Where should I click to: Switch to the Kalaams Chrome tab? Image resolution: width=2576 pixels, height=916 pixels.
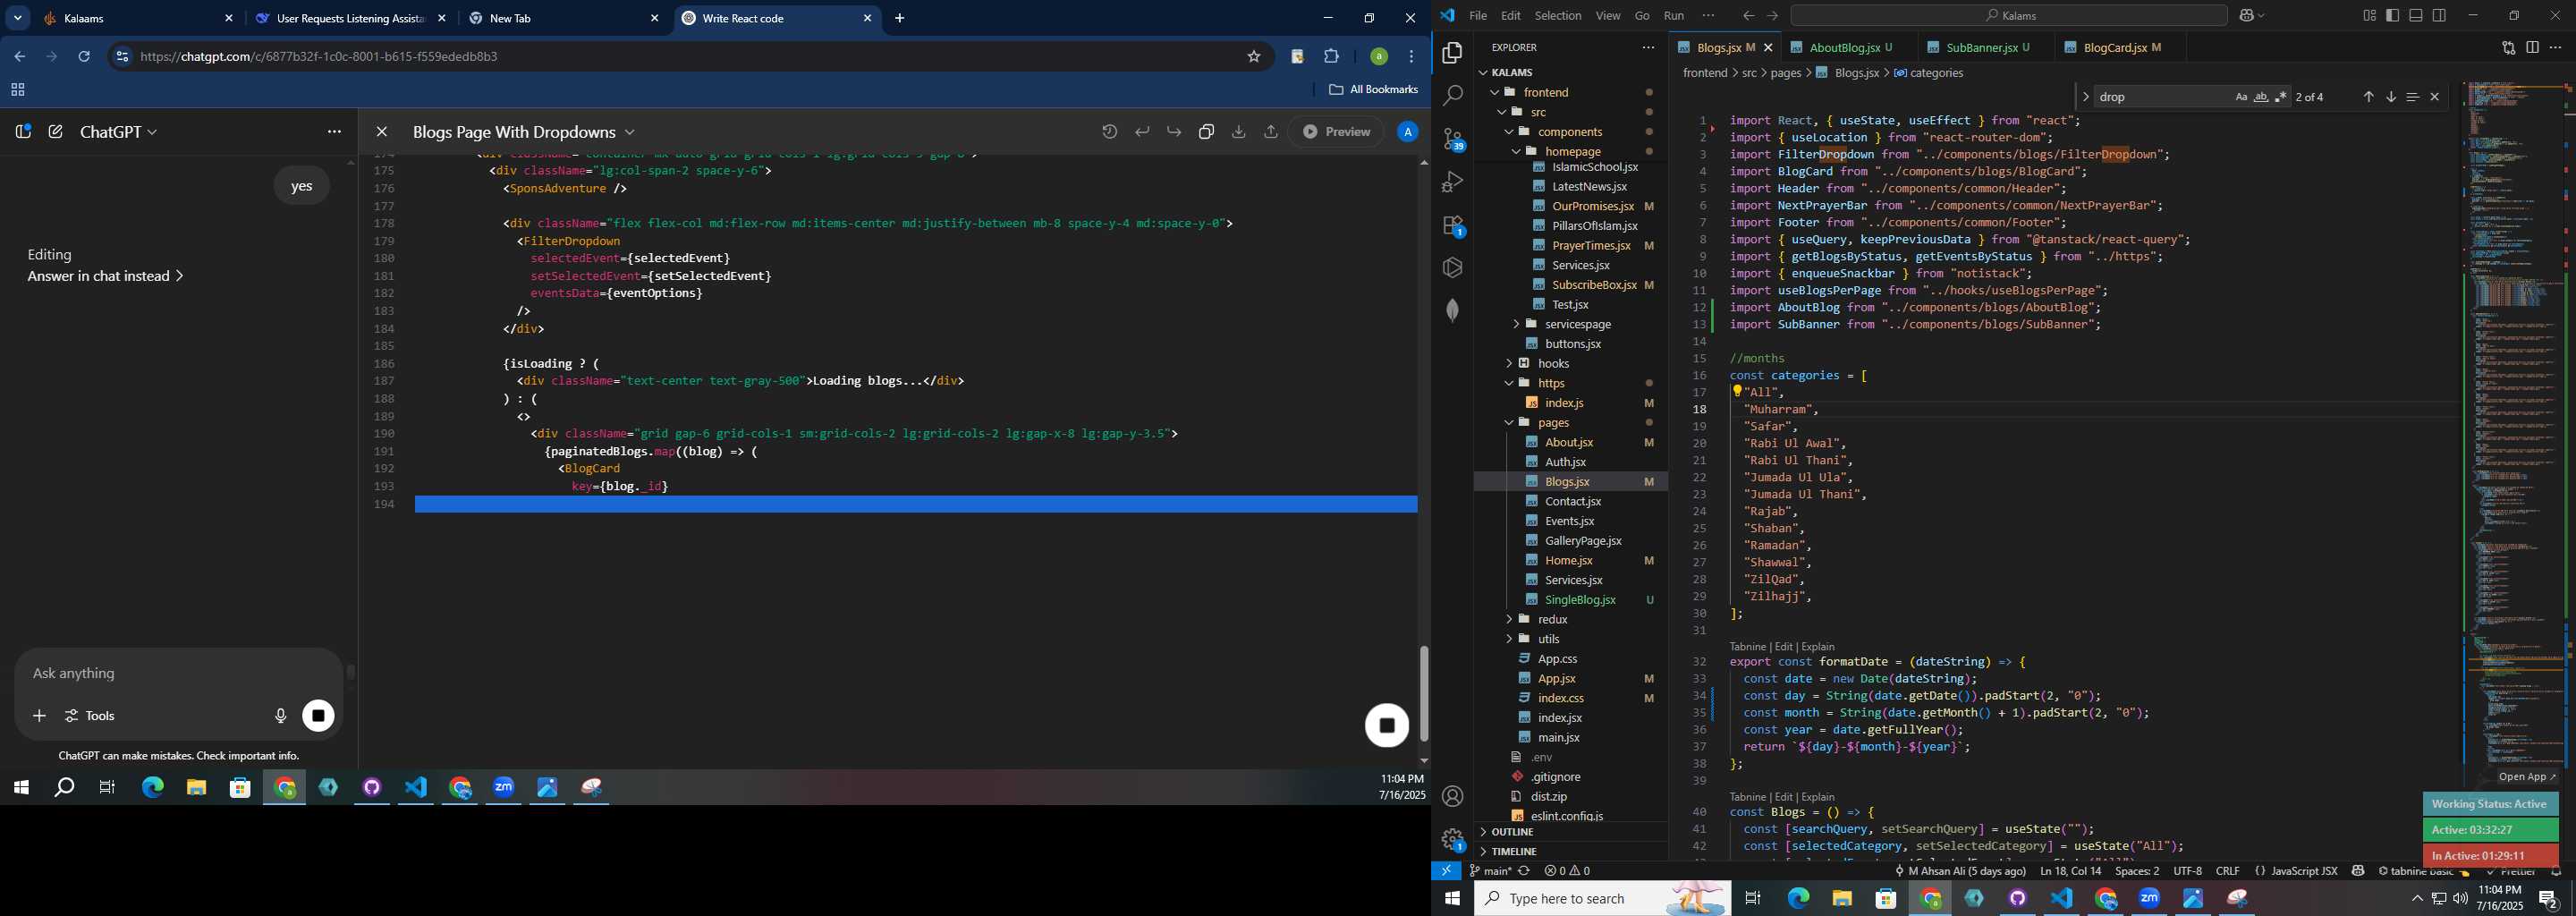pyautogui.click(x=138, y=19)
